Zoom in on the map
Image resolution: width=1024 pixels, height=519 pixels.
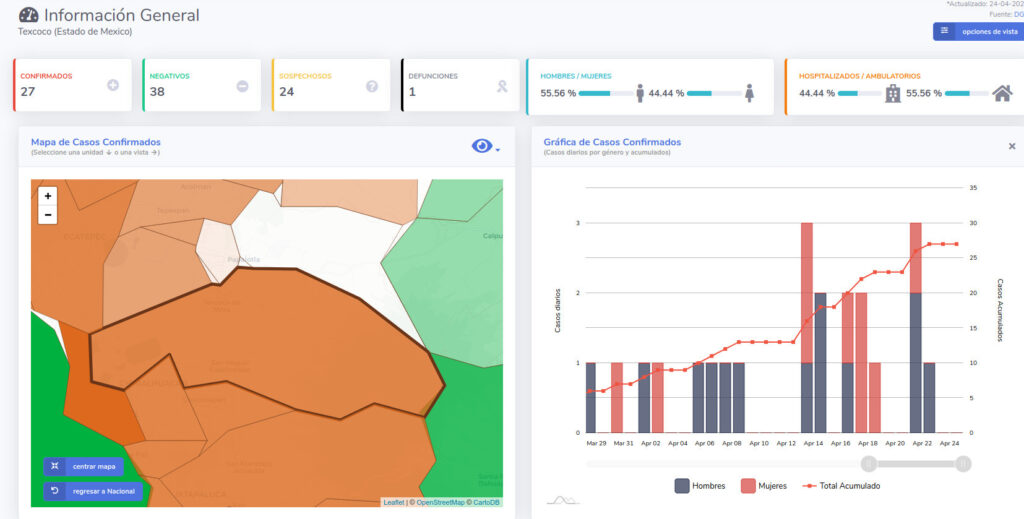47,197
